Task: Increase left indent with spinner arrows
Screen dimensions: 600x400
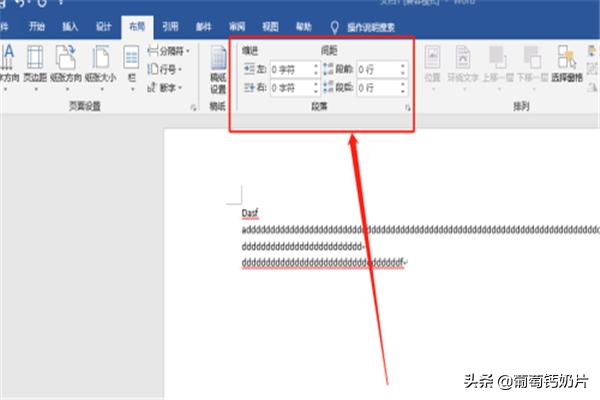Action: [316, 65]
